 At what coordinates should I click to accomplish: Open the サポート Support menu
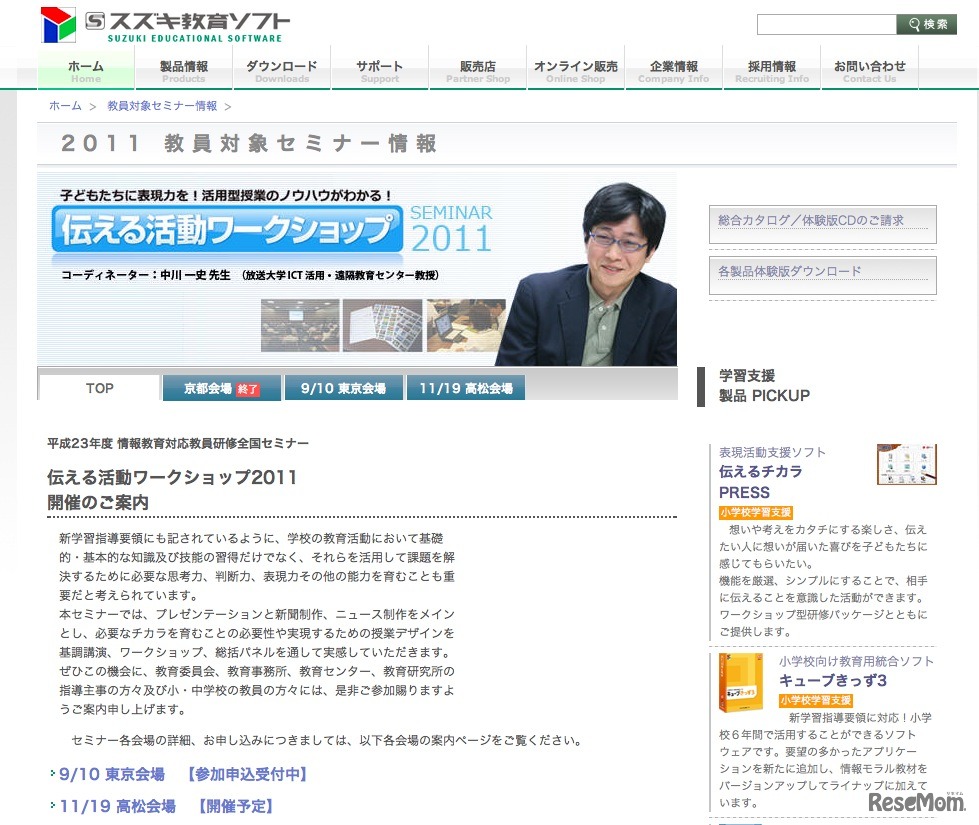[379, 67]
